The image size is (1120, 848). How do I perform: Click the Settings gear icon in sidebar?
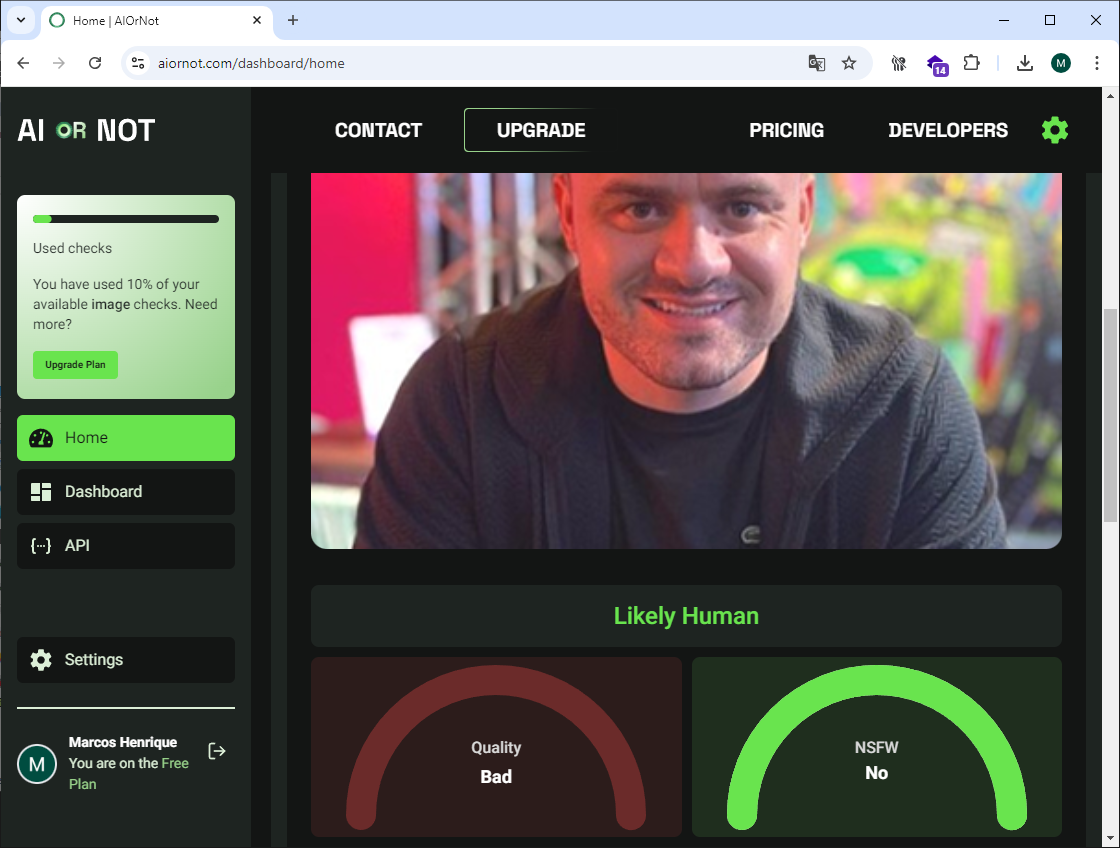pyautogui.click(x=41, y=659)
